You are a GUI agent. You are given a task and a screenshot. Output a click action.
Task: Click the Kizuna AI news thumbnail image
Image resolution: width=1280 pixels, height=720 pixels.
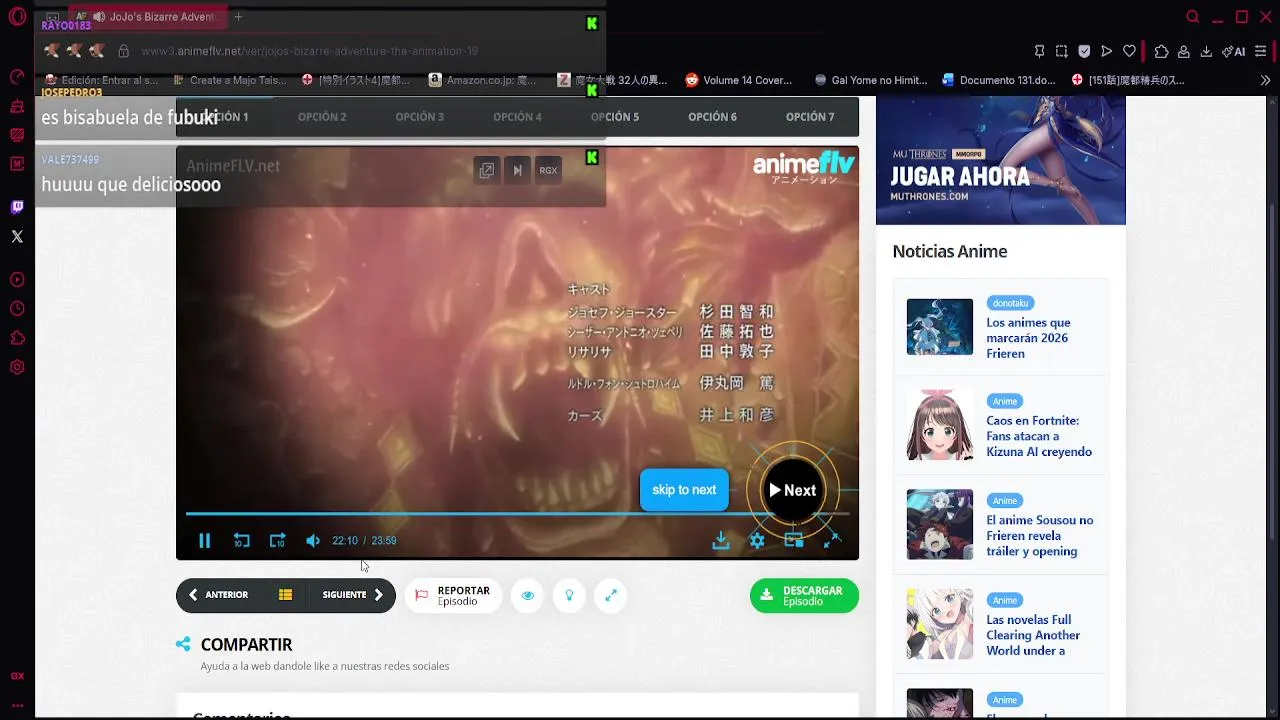click(940, 425)
